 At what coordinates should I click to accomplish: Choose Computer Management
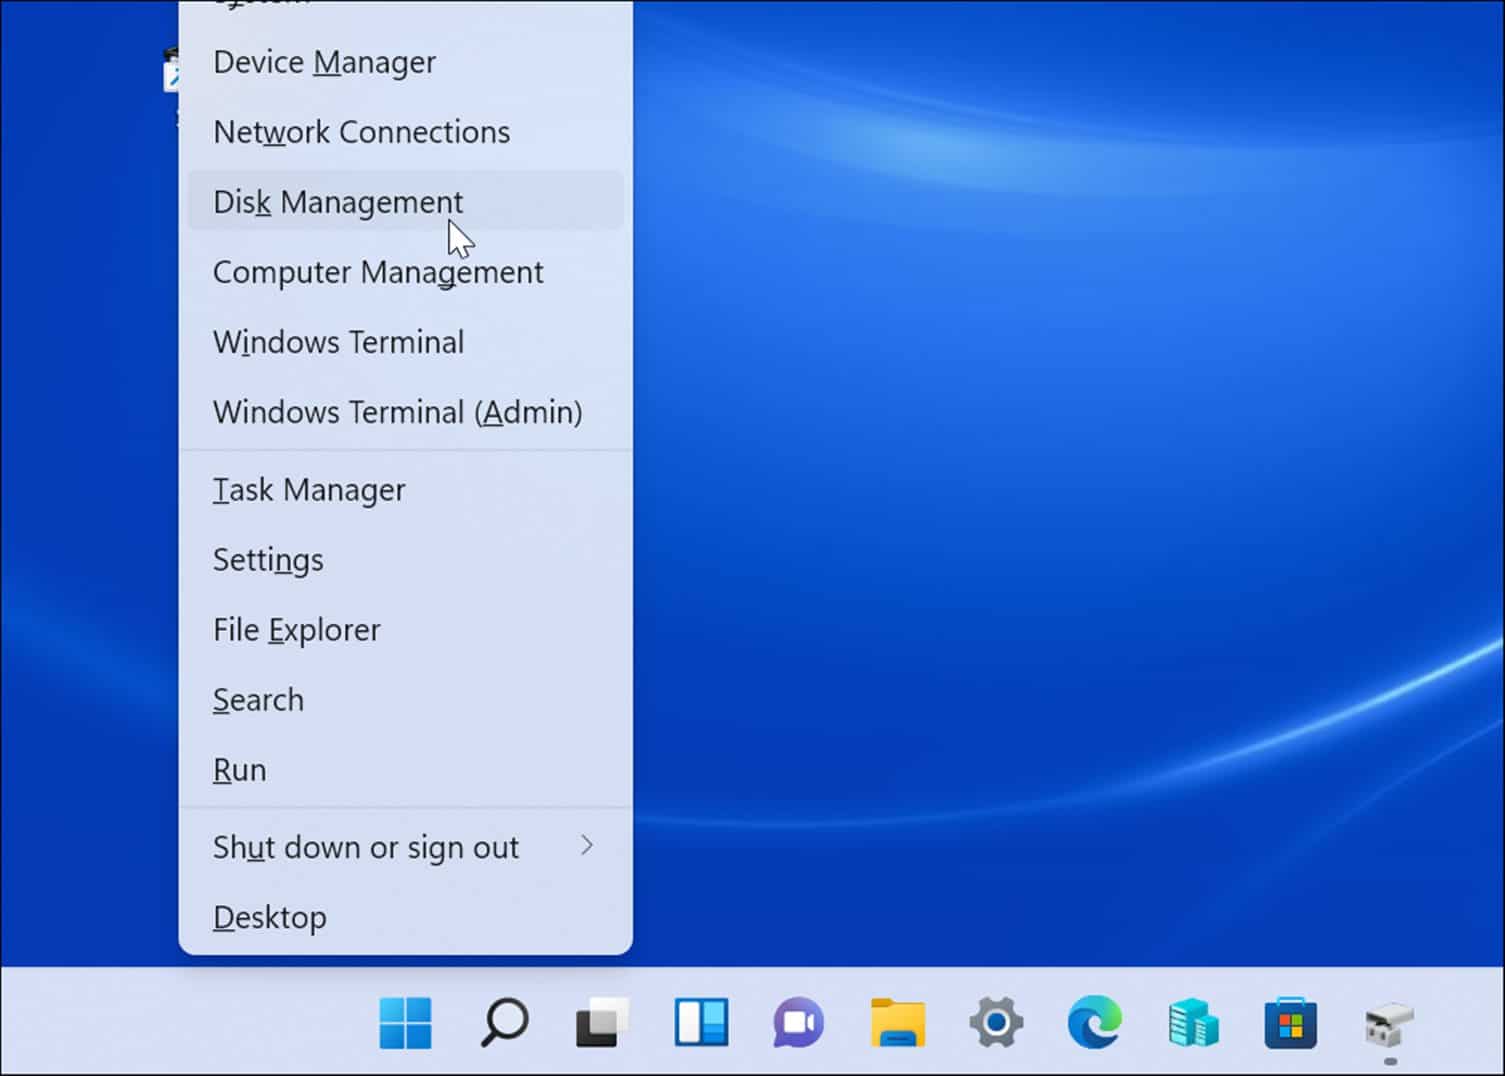[377, 271]
